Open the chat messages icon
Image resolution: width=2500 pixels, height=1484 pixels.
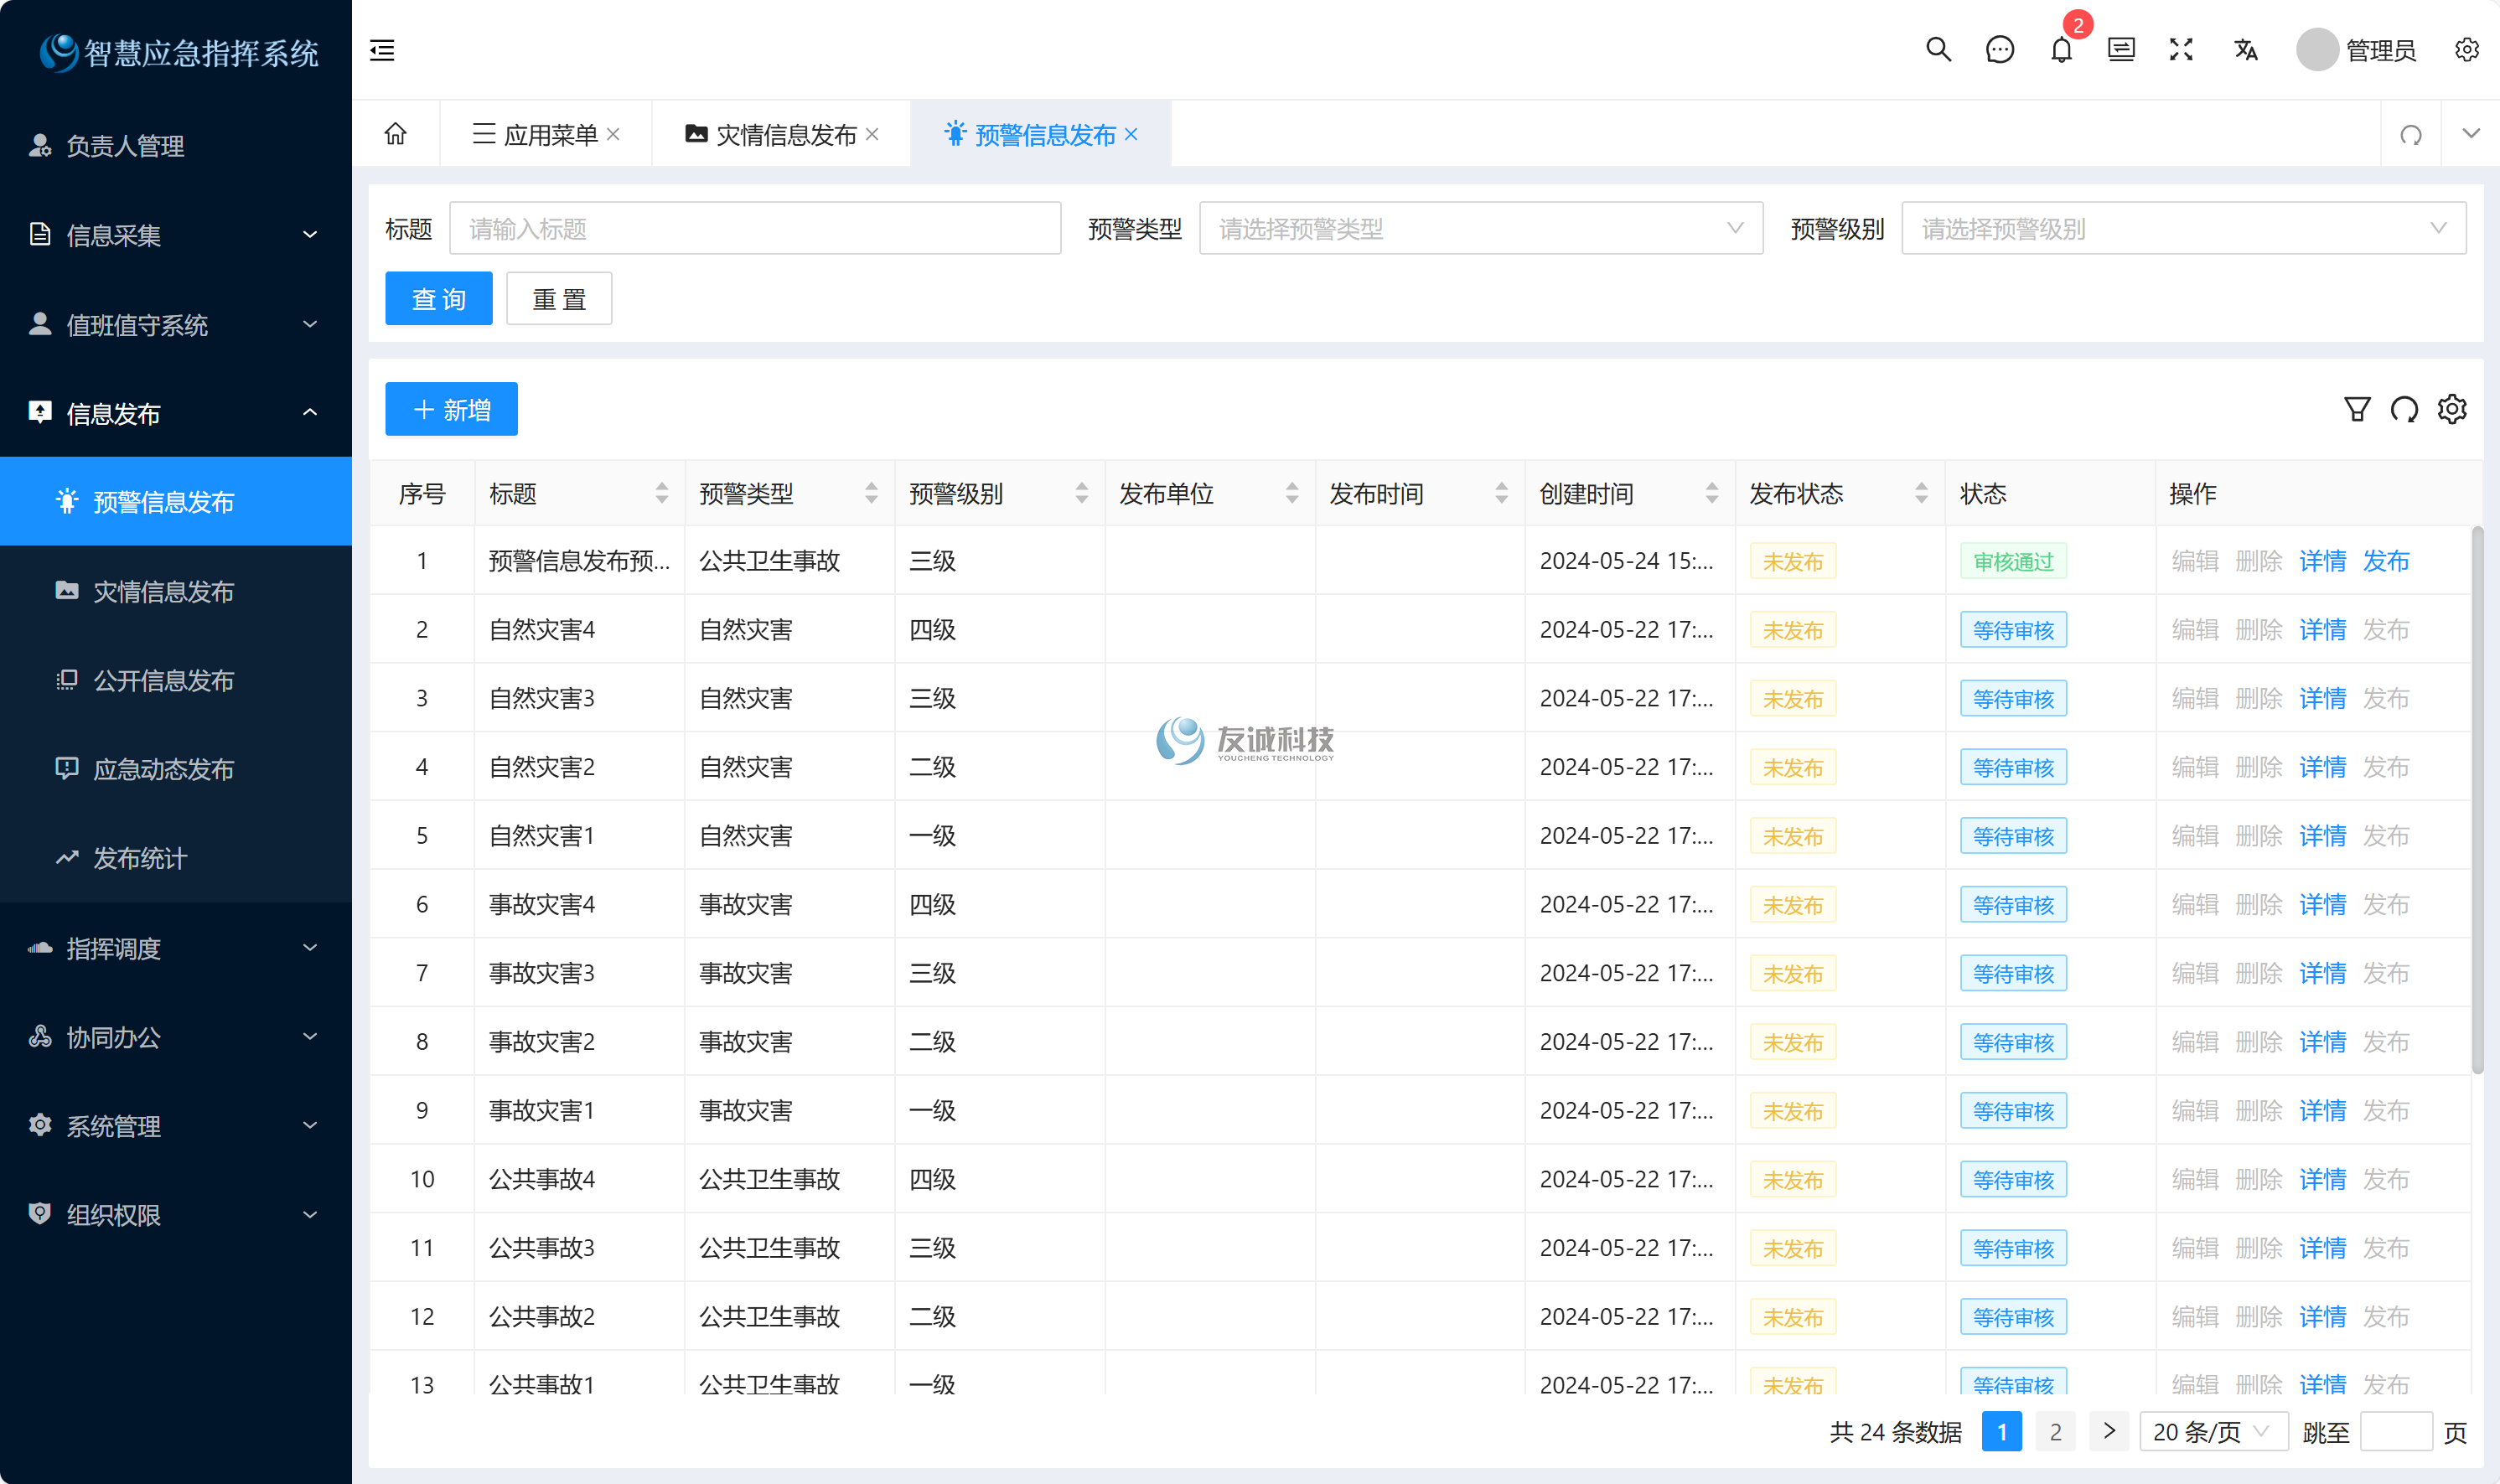pyautogui.click(x=1999, y=50)
